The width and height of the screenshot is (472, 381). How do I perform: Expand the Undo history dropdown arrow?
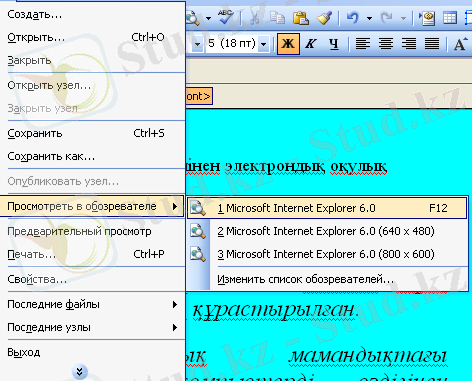click(x=369, y=18)
